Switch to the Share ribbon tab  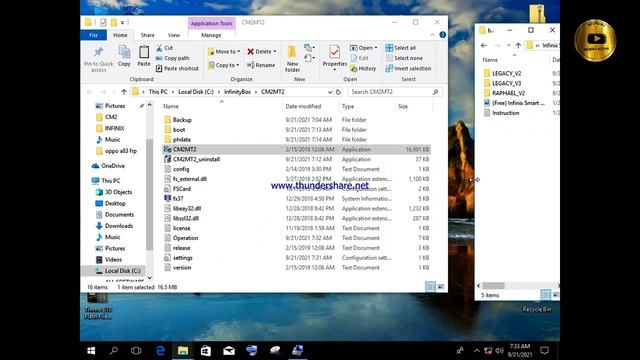coord(147,35)
